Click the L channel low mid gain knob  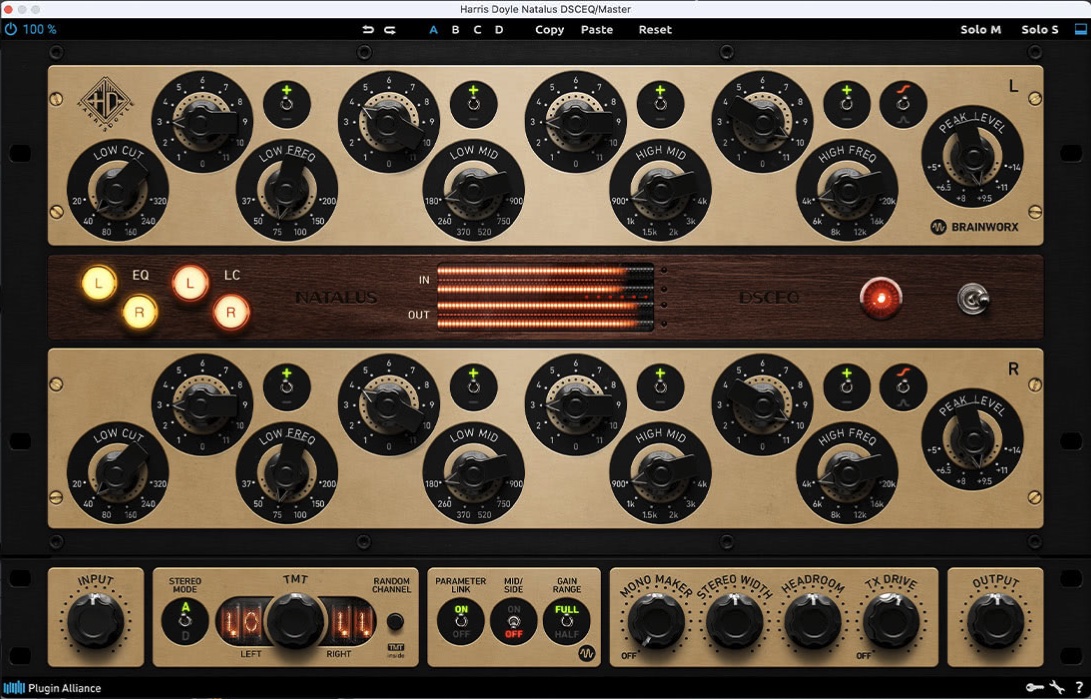[388, 122]
